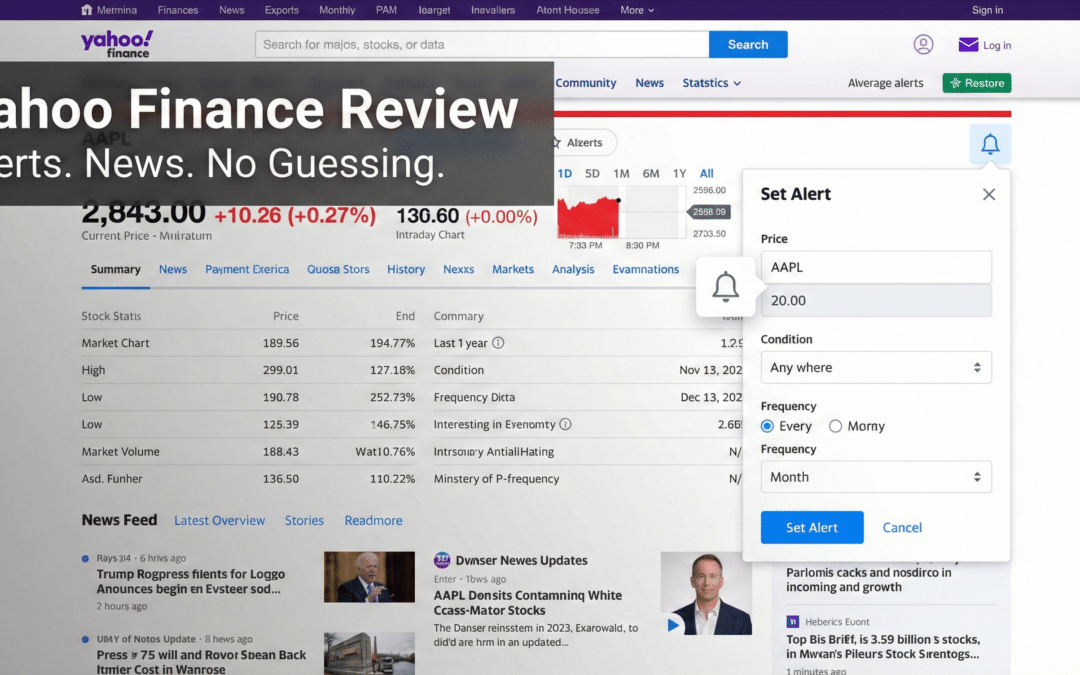Click the highlighted bell icon above Set Alert

pyautogui.click(x=990, y=144)
